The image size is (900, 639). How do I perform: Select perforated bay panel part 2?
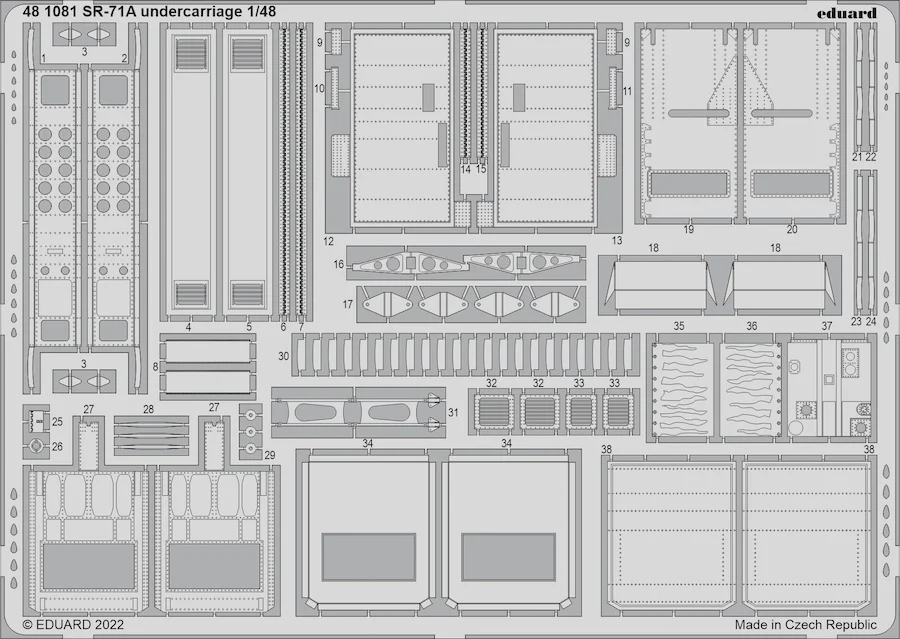114,207
